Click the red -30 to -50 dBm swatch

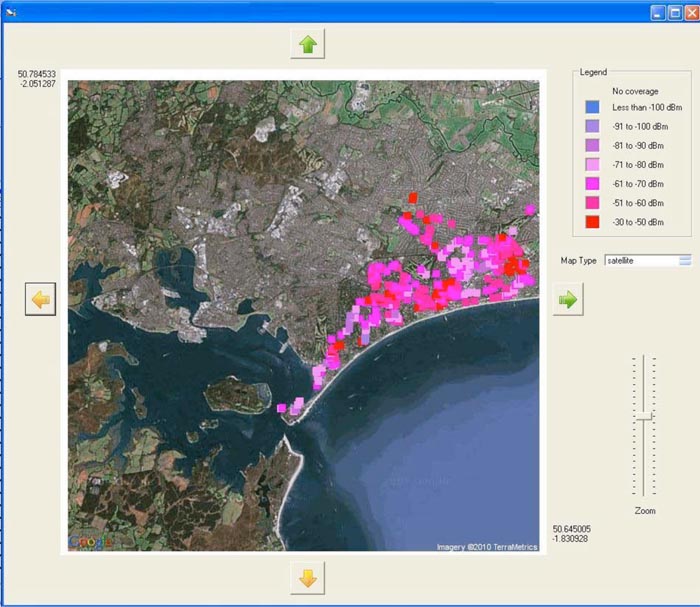pos(592,222)
